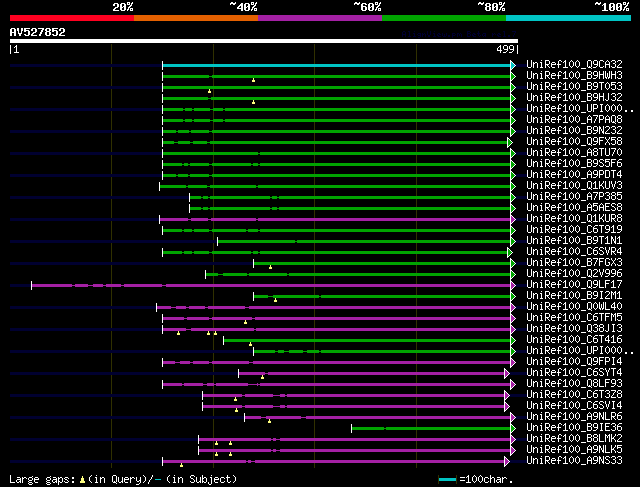The image size is (640, 487).
Task: Open the UniRef100_A9NLR6 label
Action: 574,417
